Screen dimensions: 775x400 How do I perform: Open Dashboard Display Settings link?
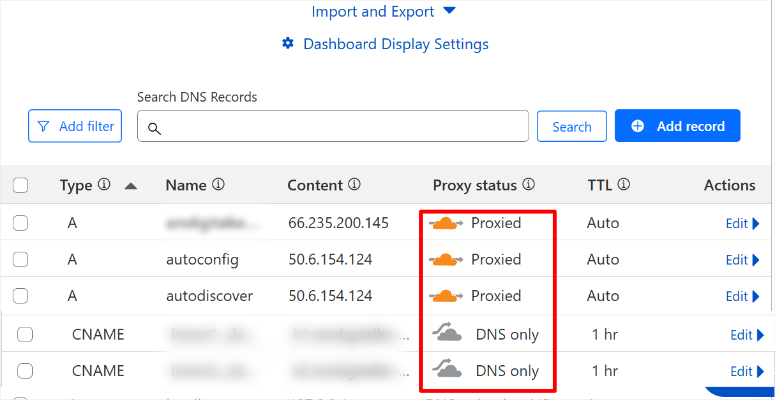(395, 44)
